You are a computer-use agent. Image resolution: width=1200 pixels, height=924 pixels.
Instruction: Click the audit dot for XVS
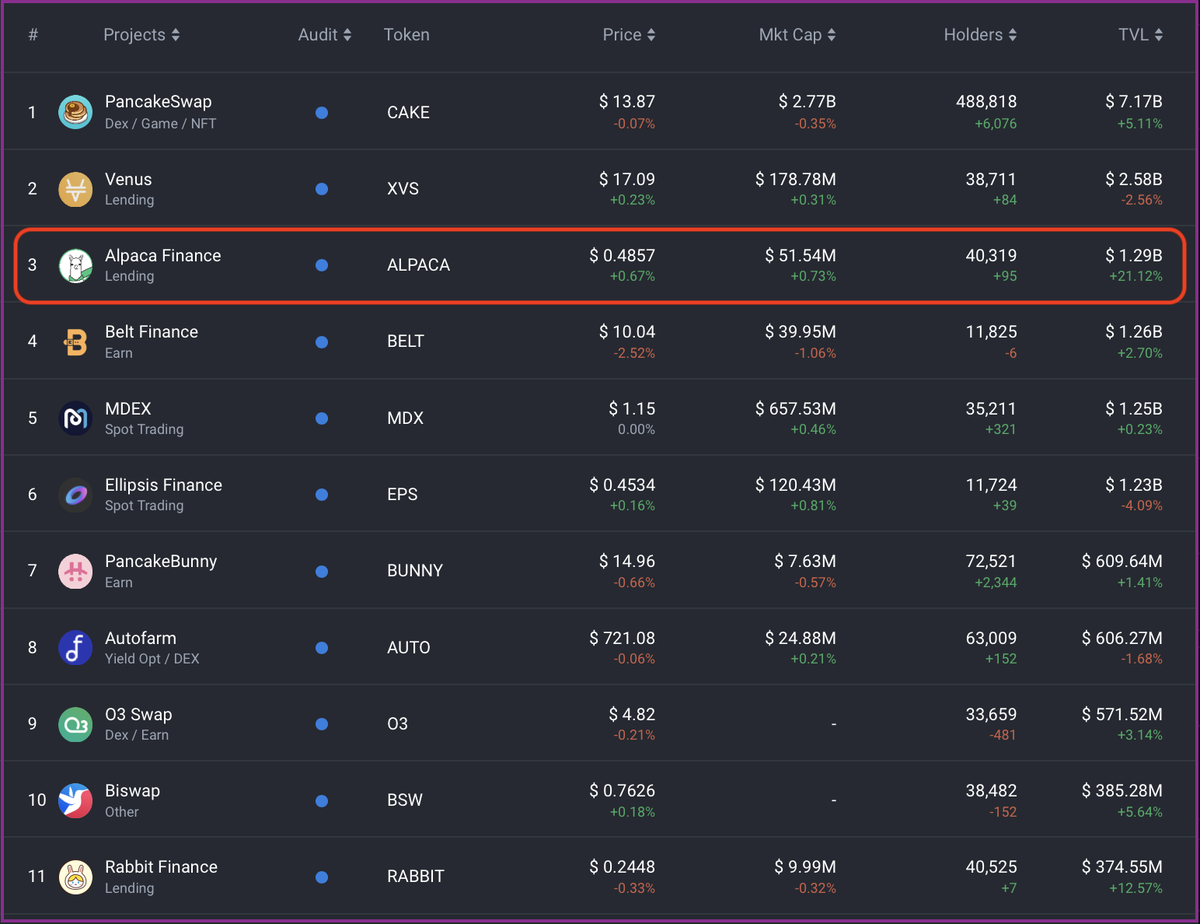(x=322, y=189)
